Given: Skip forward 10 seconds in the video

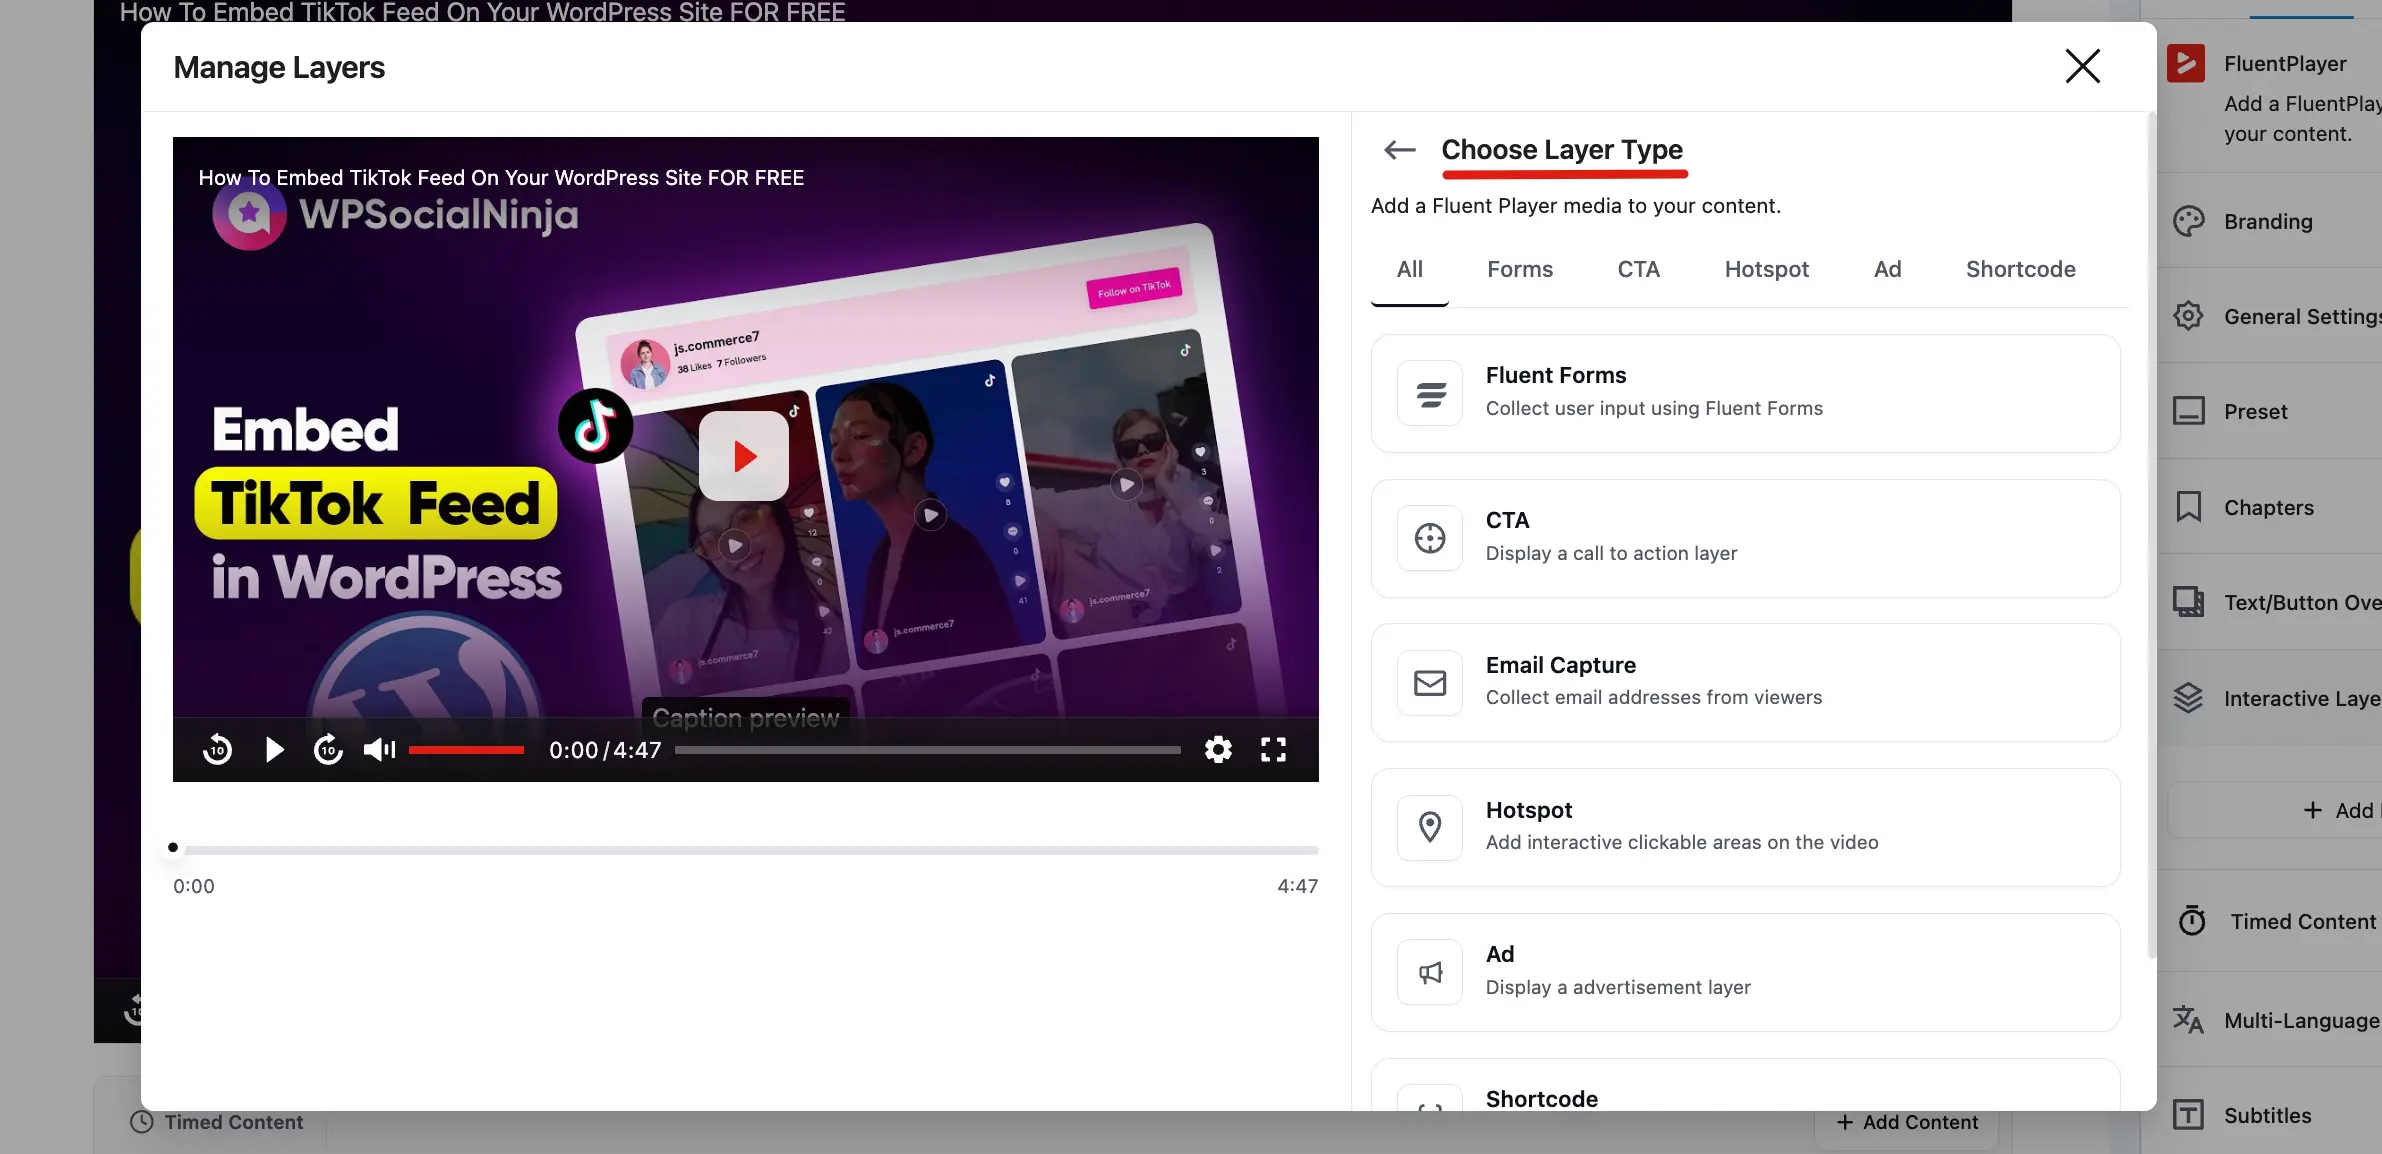Looking at the screenshot, I should point(328,749).
